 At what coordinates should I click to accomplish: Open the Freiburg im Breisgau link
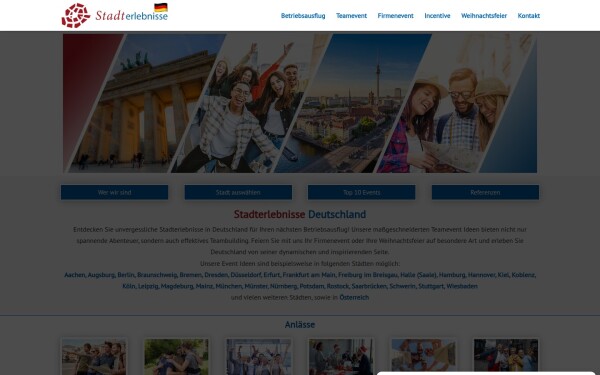click(x=368, y=275)
